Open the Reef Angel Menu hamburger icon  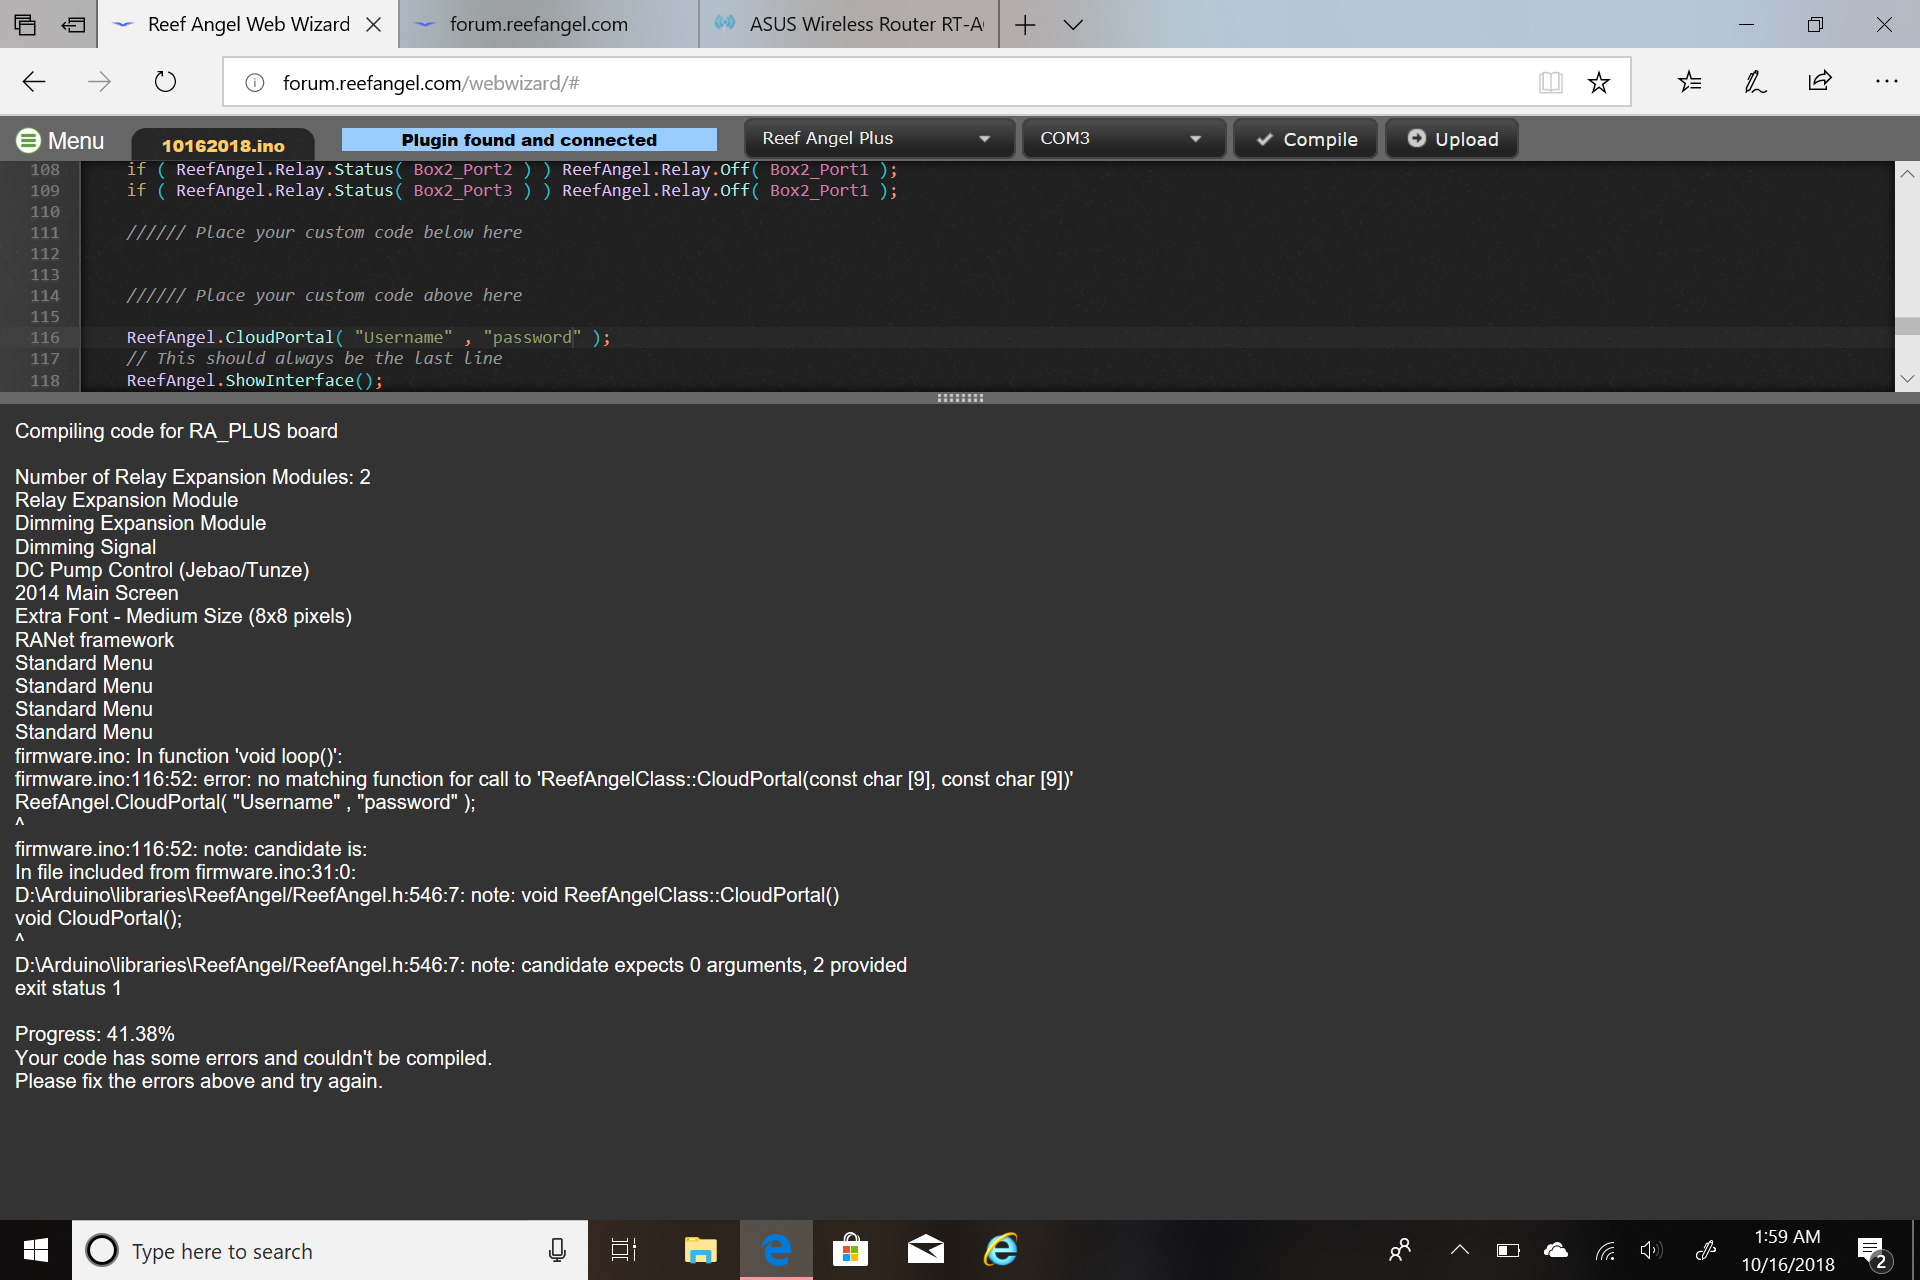28,141
